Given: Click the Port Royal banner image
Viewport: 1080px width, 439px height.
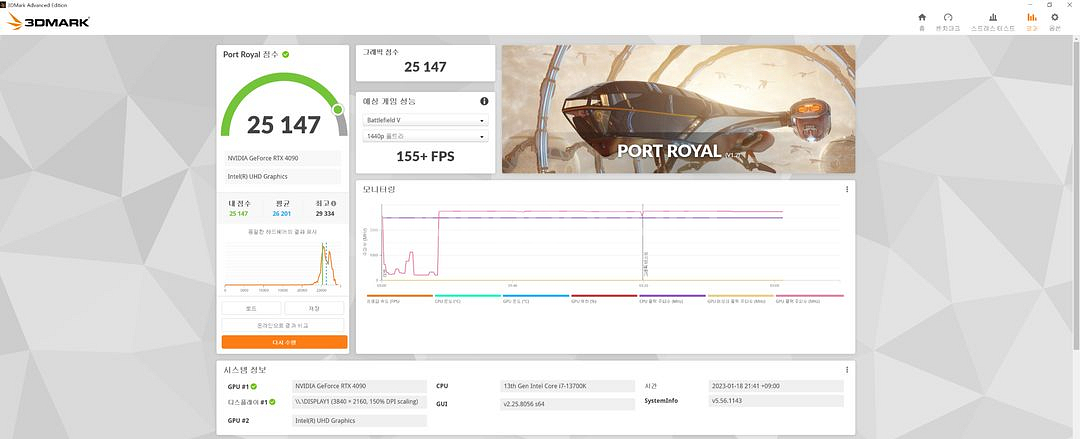Looking at the screenshot, I should (678, 108).
